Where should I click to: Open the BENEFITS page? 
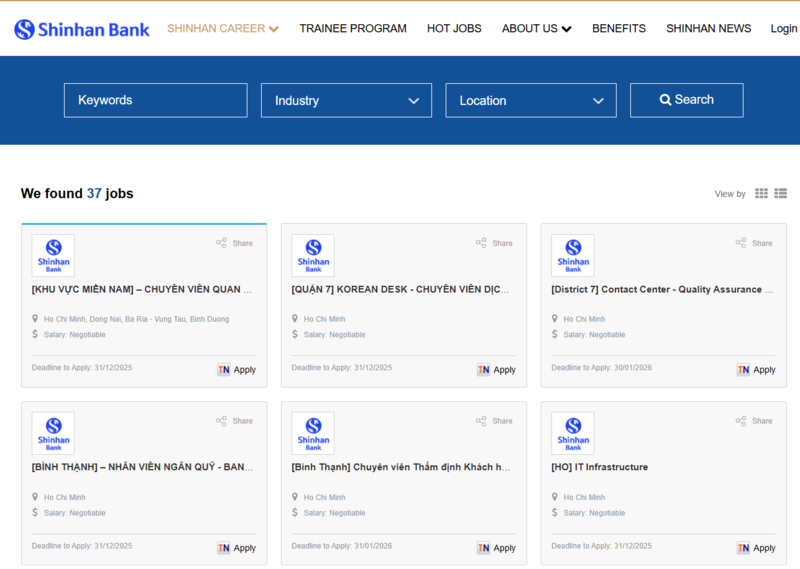[x=619, y=29]
